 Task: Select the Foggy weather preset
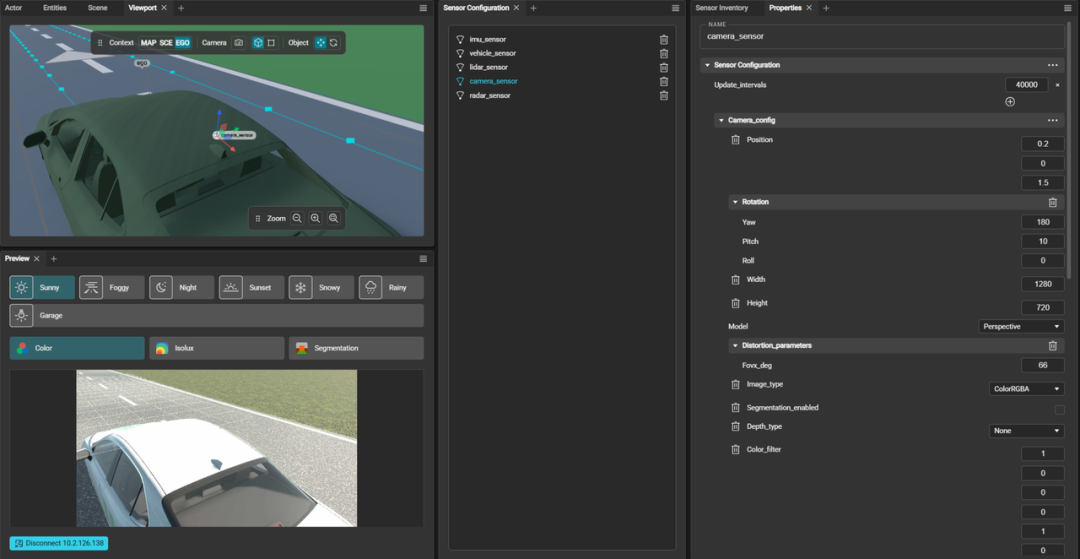[x=112, y=288]
